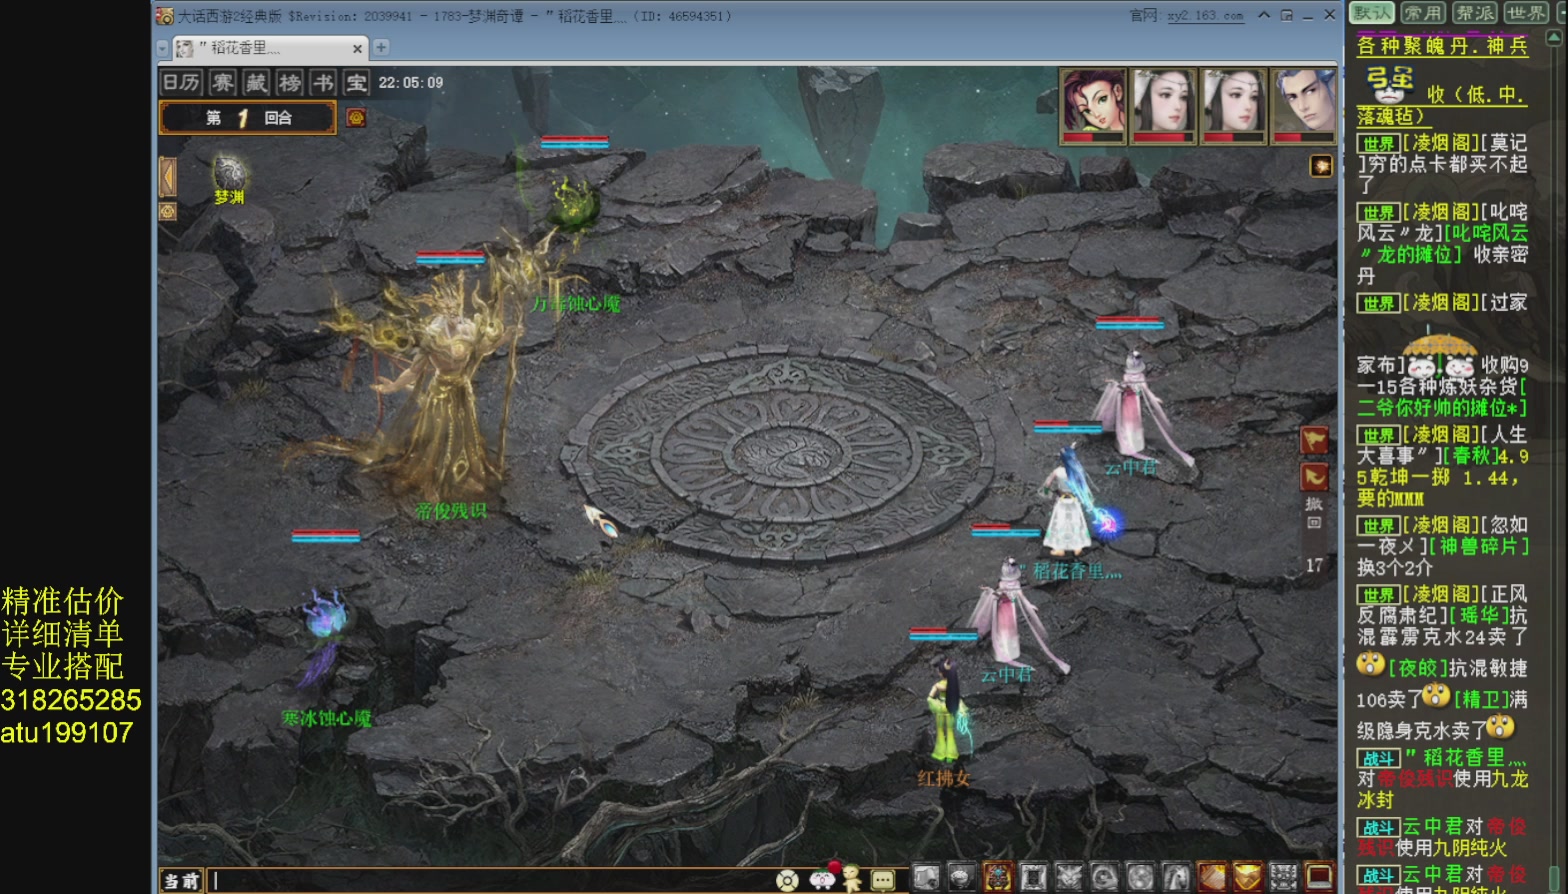Image resolution: width=1568 pixels, height=894 pixels.
Task: Toggle the orange button below the portraits
Action: coord(1321,166)
